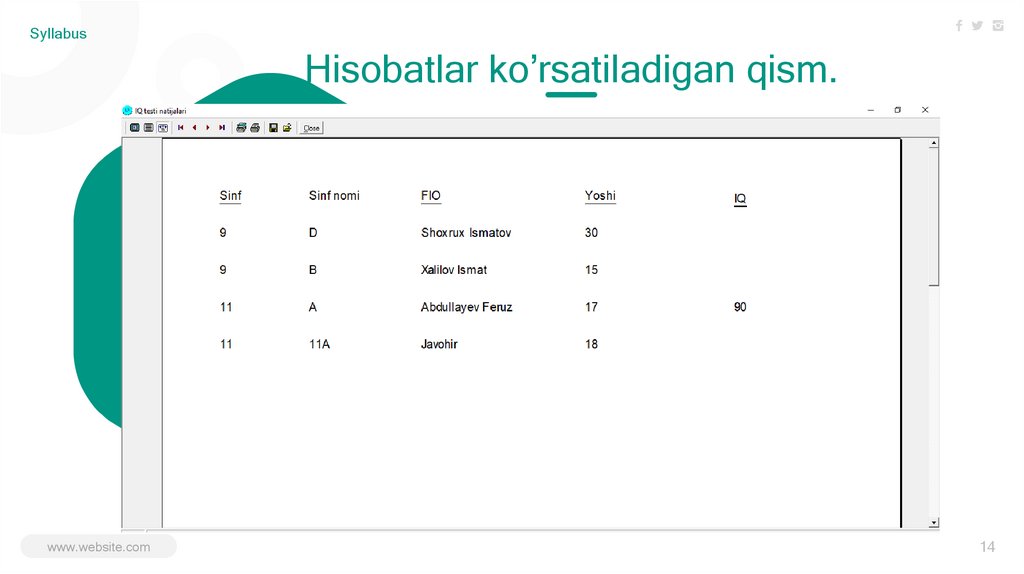Select the zoom to page width icon
Image resolution: width=1024 pixels, height=574 pixels.
(x=163, y=128)
